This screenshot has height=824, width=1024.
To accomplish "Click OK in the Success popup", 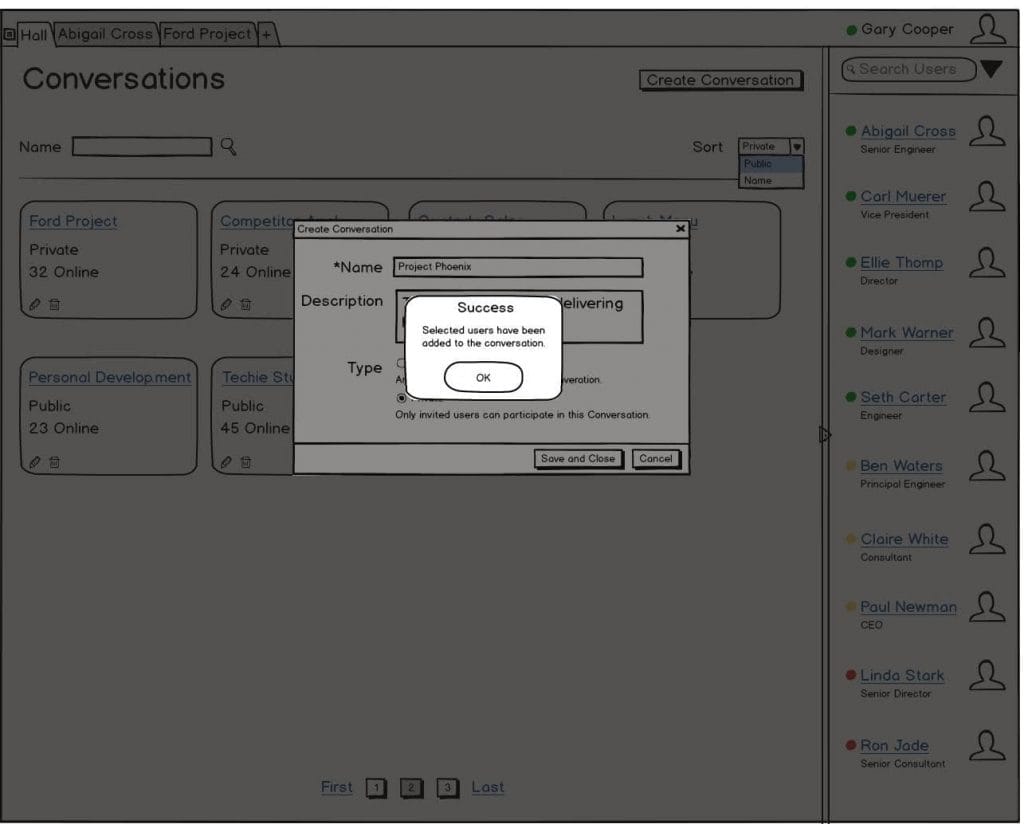I will (x=483, y=377).
